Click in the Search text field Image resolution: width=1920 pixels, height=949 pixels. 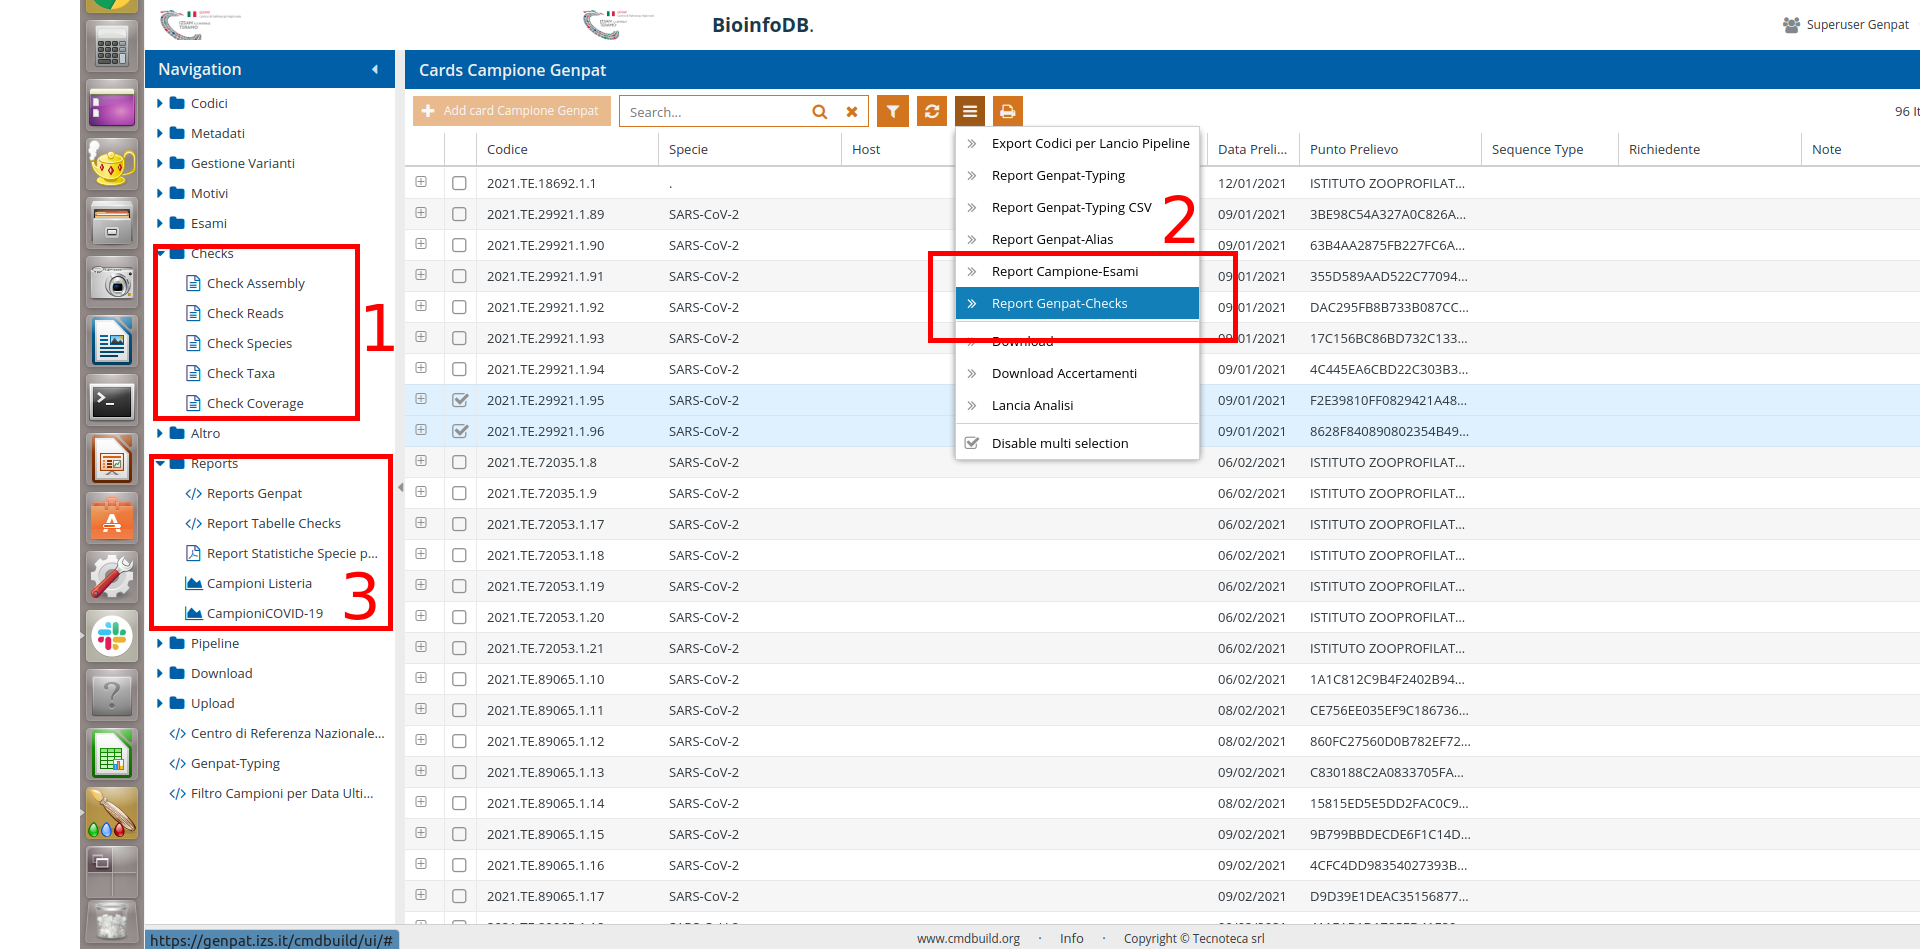(712, 112)
